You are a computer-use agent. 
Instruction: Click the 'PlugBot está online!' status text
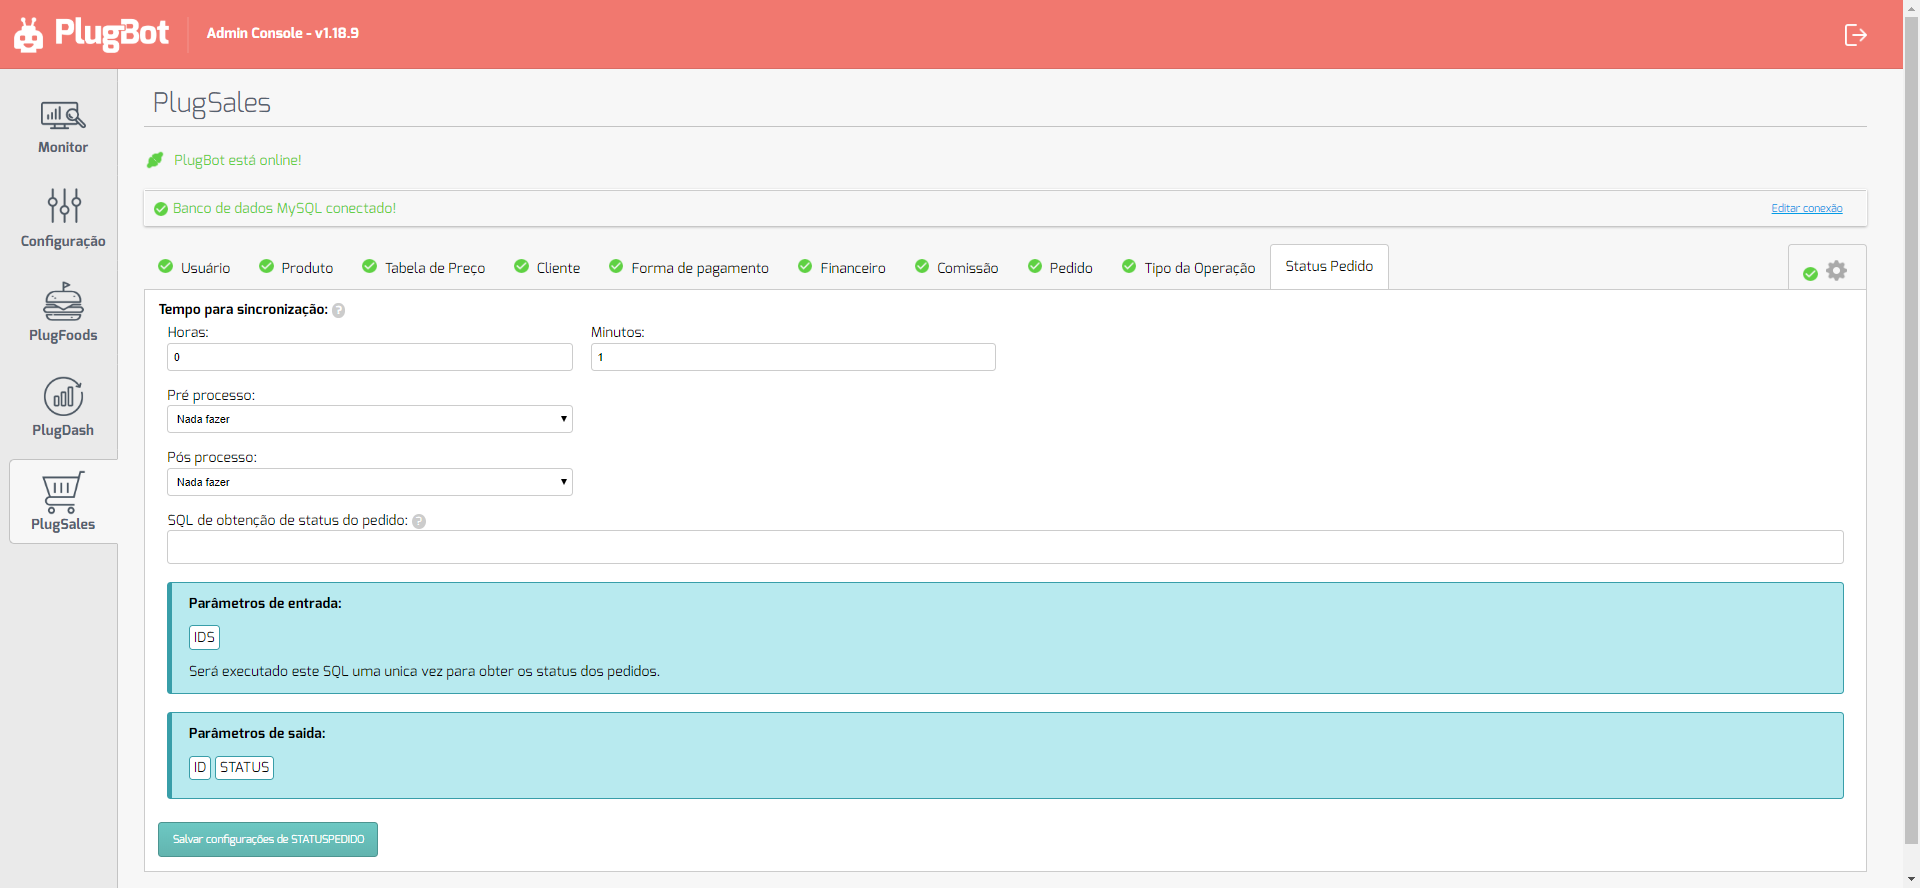pyautogui.click(x=238, y=160)
